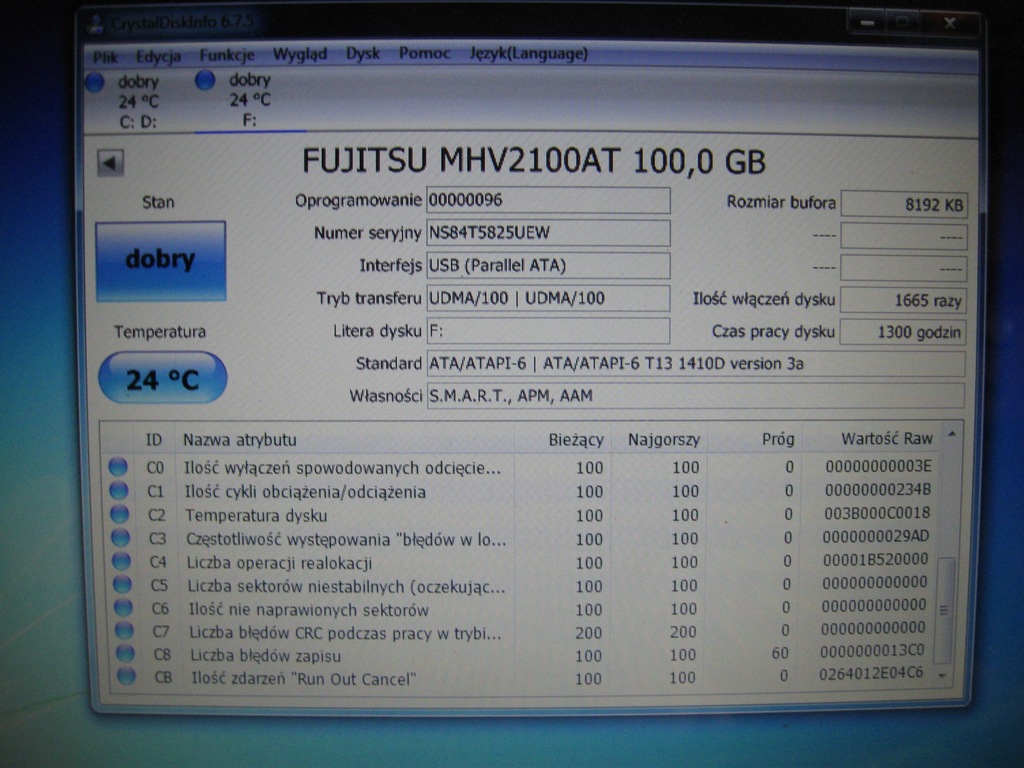
Task: Click the attribute list scroll down arrow
Action: (x=942, y=675)
